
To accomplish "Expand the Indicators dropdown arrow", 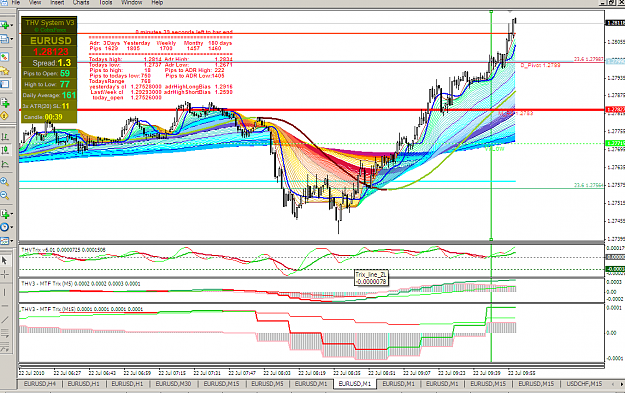I will (x=12, y=214).
